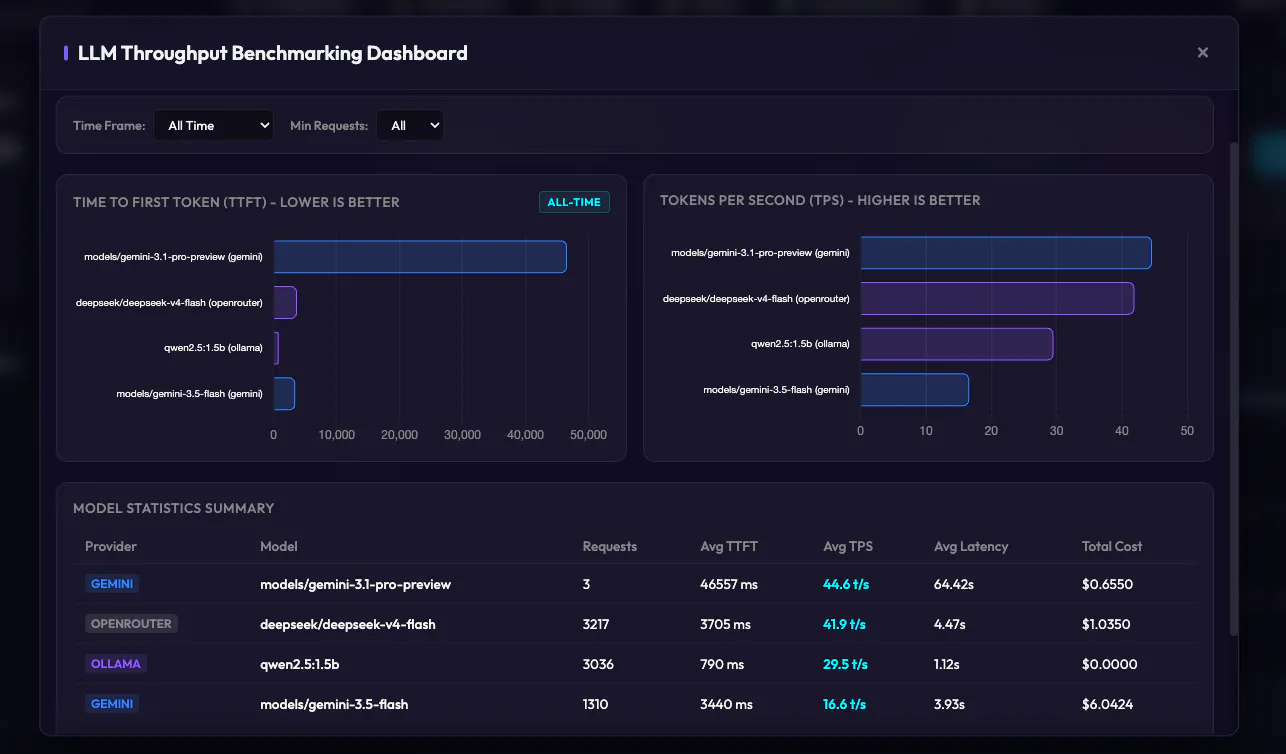This screenshot has width=1286, height=754.
Task: Click the 1310 requests value
Action: coord(596,704)
